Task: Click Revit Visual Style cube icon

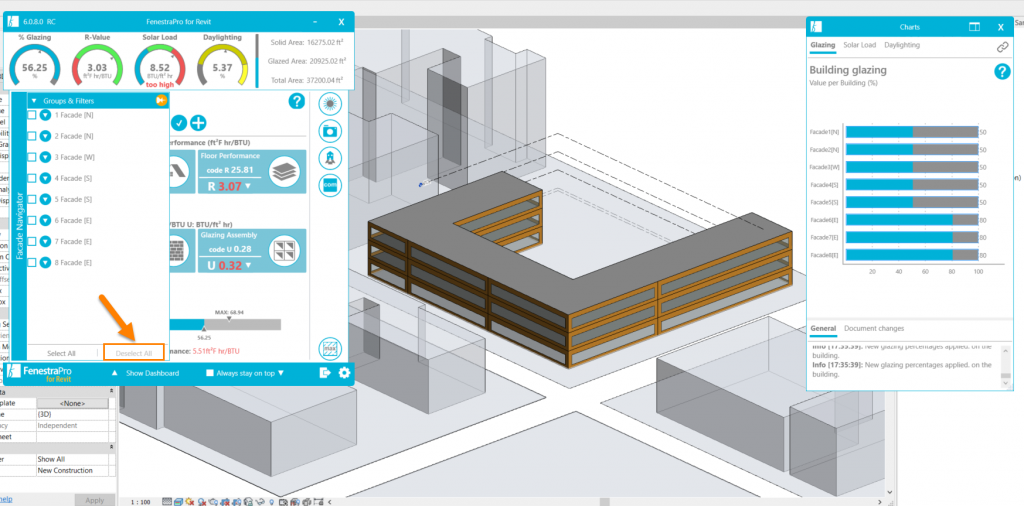Action: click(x=178, y=501)
